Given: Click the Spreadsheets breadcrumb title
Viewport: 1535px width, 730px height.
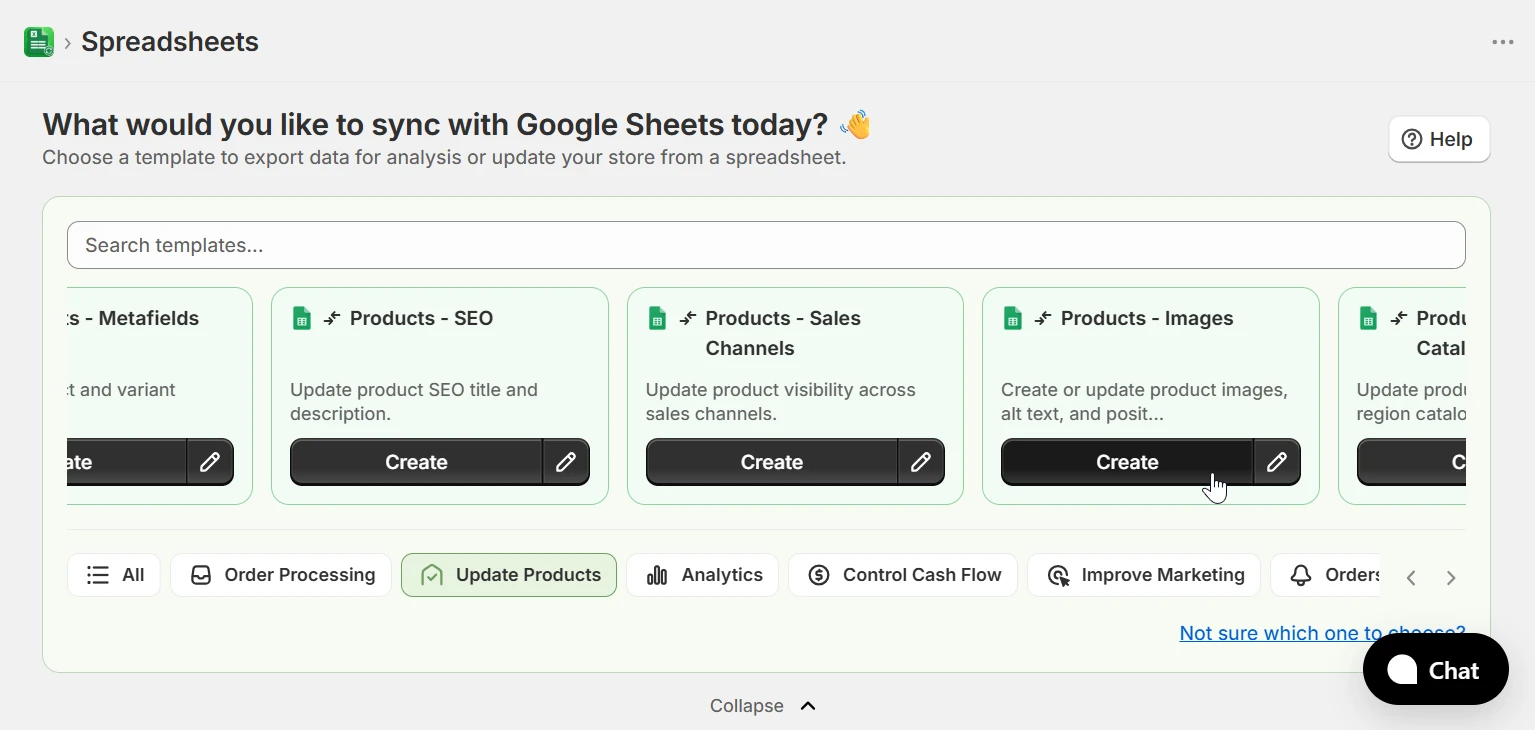Looking at the screenshot, I should 170,42.
